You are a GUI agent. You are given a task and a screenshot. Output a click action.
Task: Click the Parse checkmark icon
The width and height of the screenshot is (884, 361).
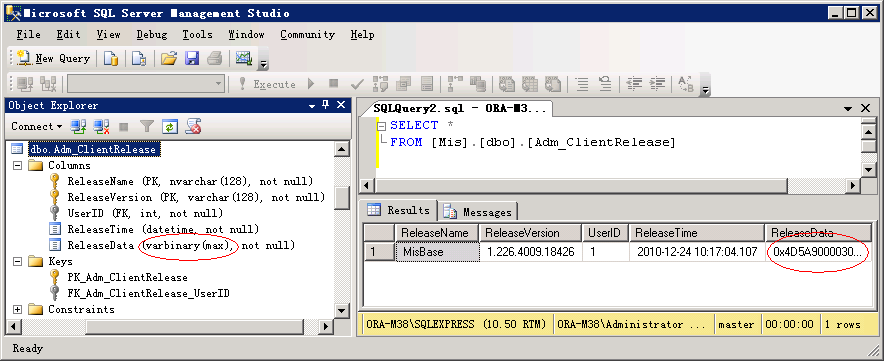coord(357,84)
